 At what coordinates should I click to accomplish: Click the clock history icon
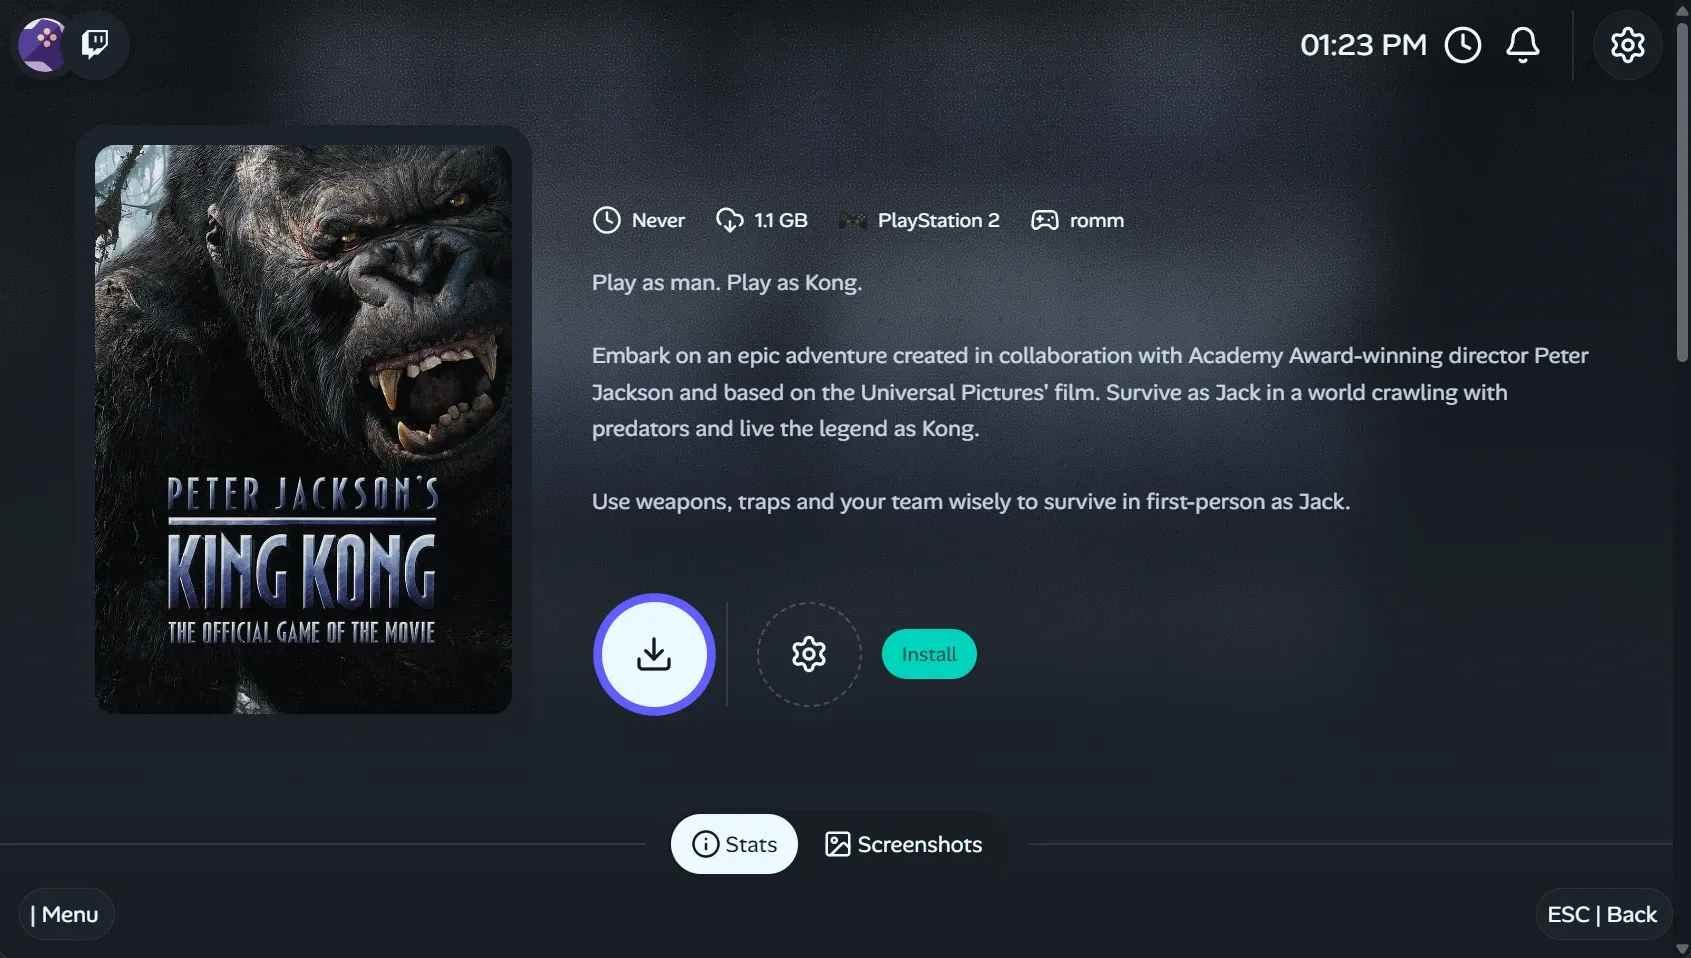(x=1463, y=45)
